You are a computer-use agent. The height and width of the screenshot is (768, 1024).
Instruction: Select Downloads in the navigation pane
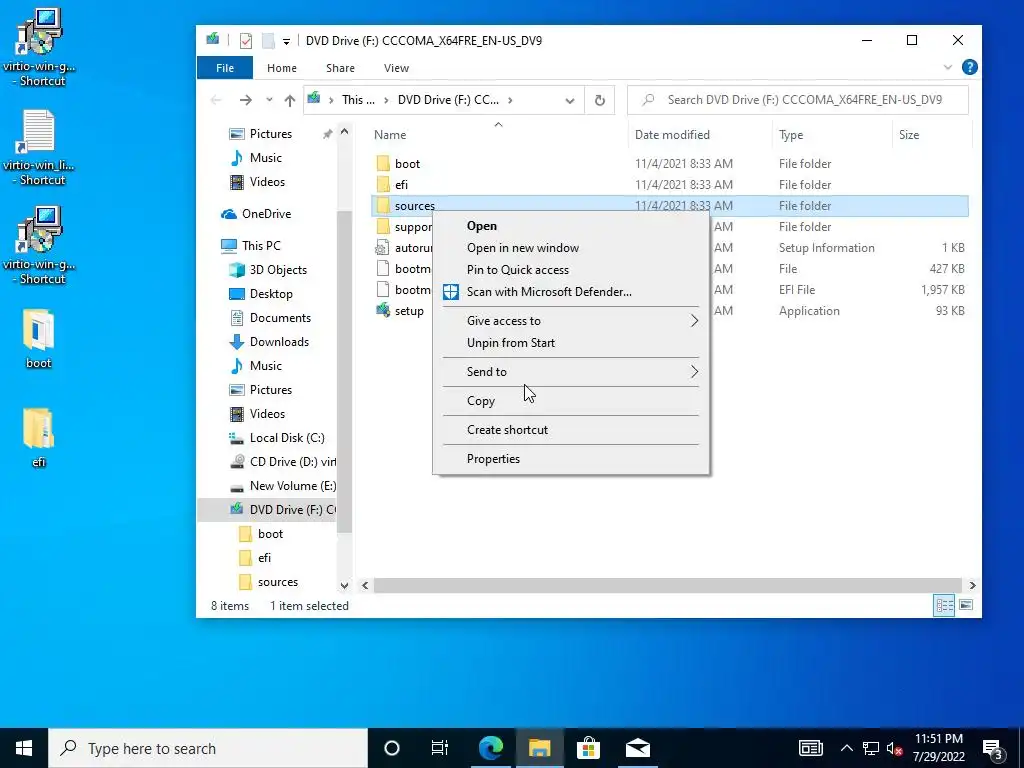[279, 342]
